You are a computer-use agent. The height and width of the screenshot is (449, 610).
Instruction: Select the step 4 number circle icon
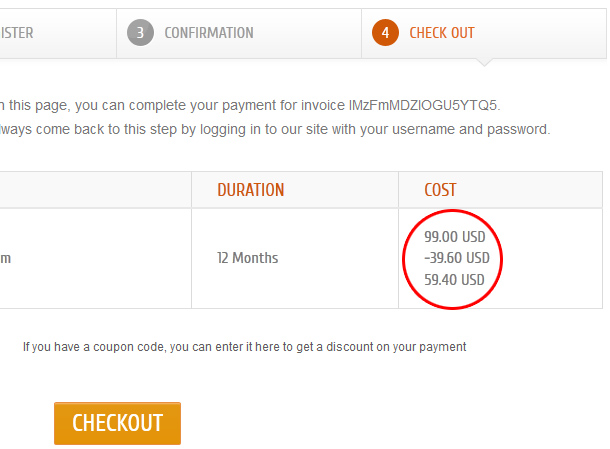click(385, 33)
